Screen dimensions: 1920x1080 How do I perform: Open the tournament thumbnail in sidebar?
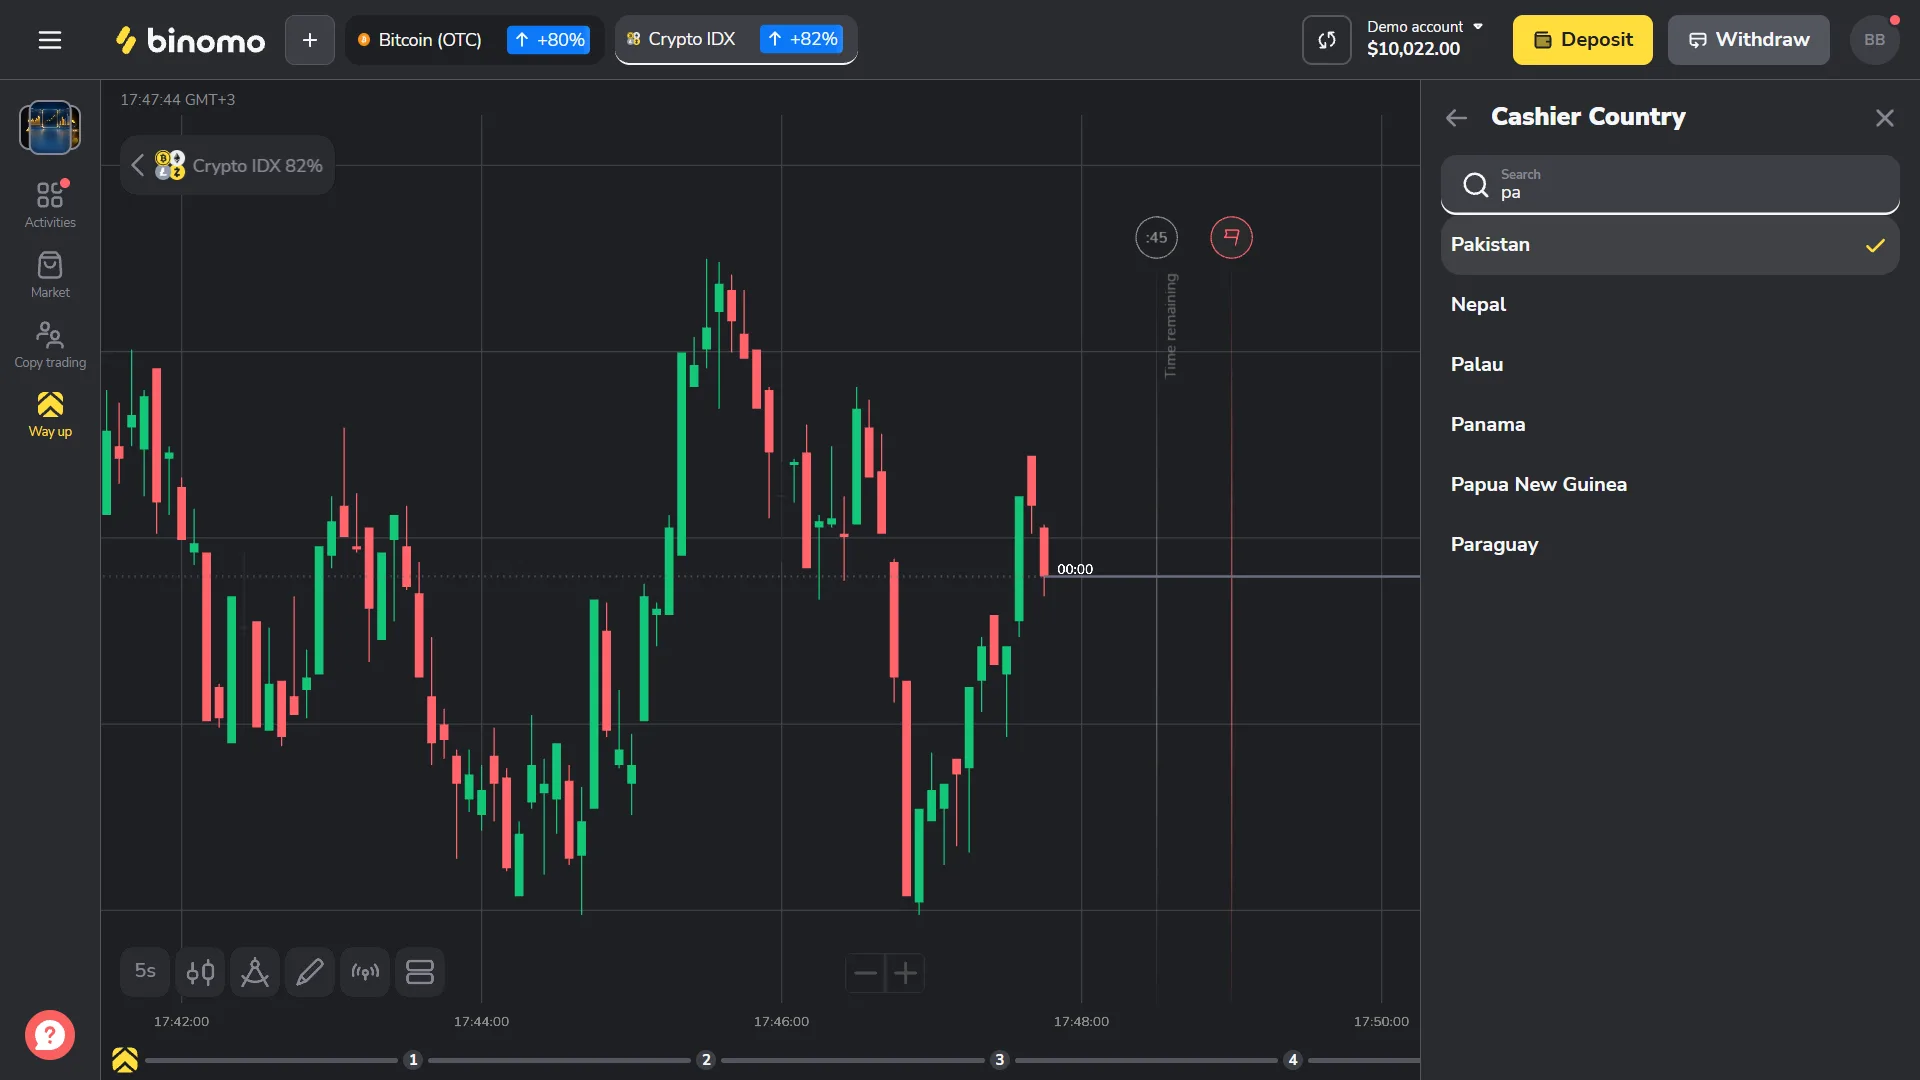click(x=50, y=127)
